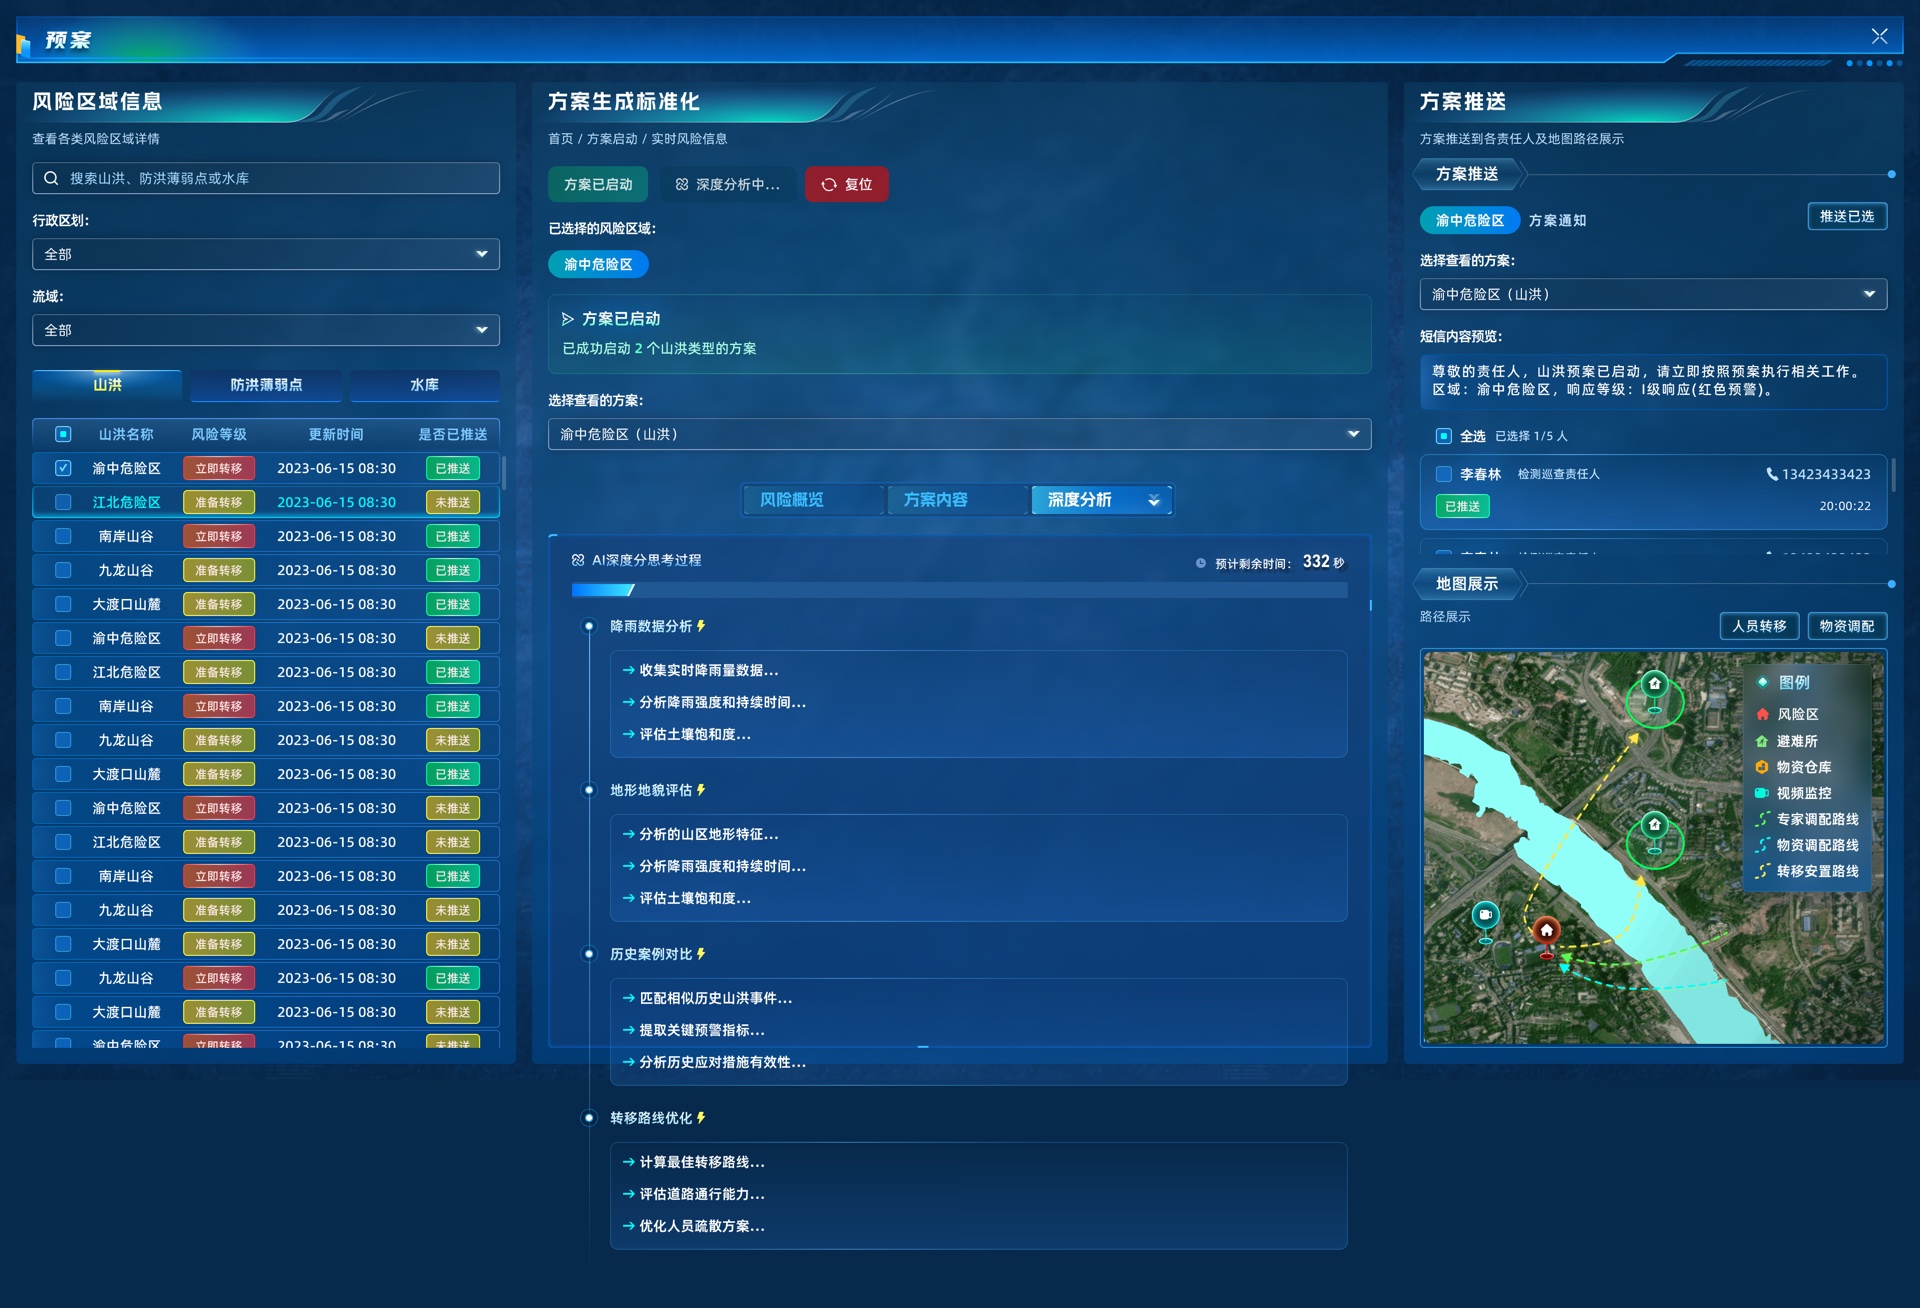Open the 风险概览 tab
Viewport: 1920px width, 1308px height.
(x=813, y=500)
